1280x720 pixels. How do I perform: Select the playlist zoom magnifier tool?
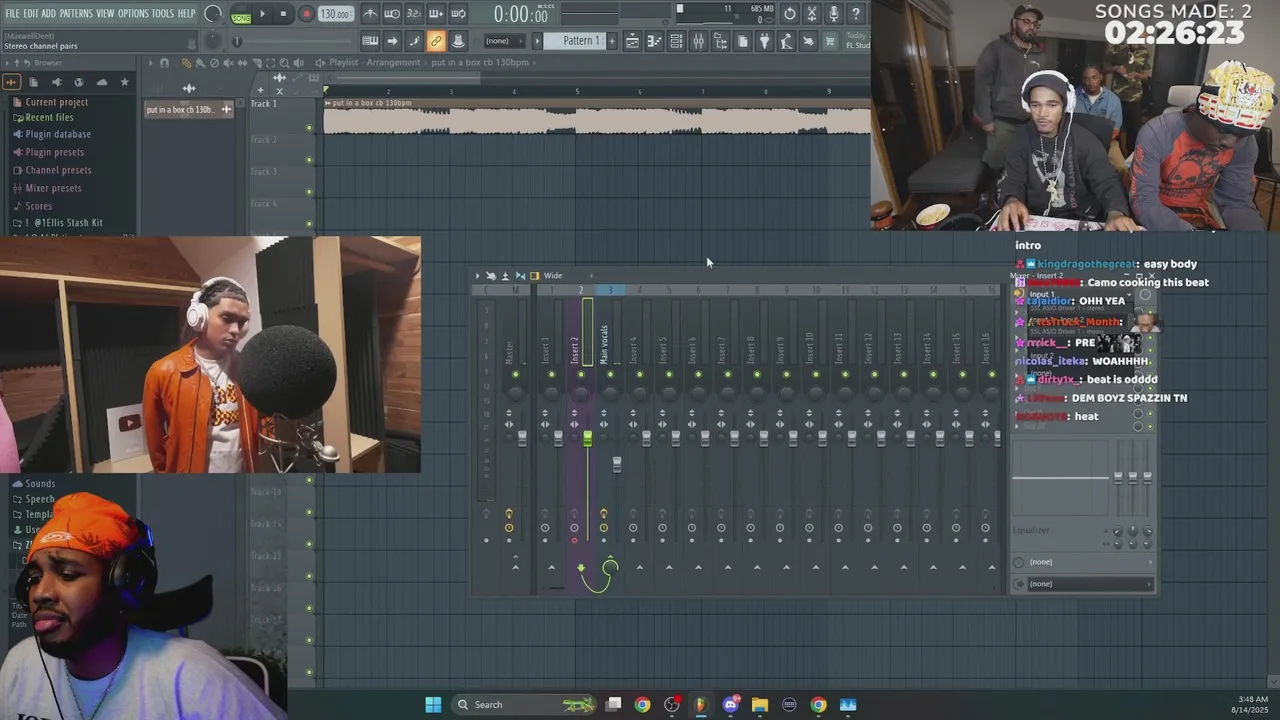[x=285, y=63]
